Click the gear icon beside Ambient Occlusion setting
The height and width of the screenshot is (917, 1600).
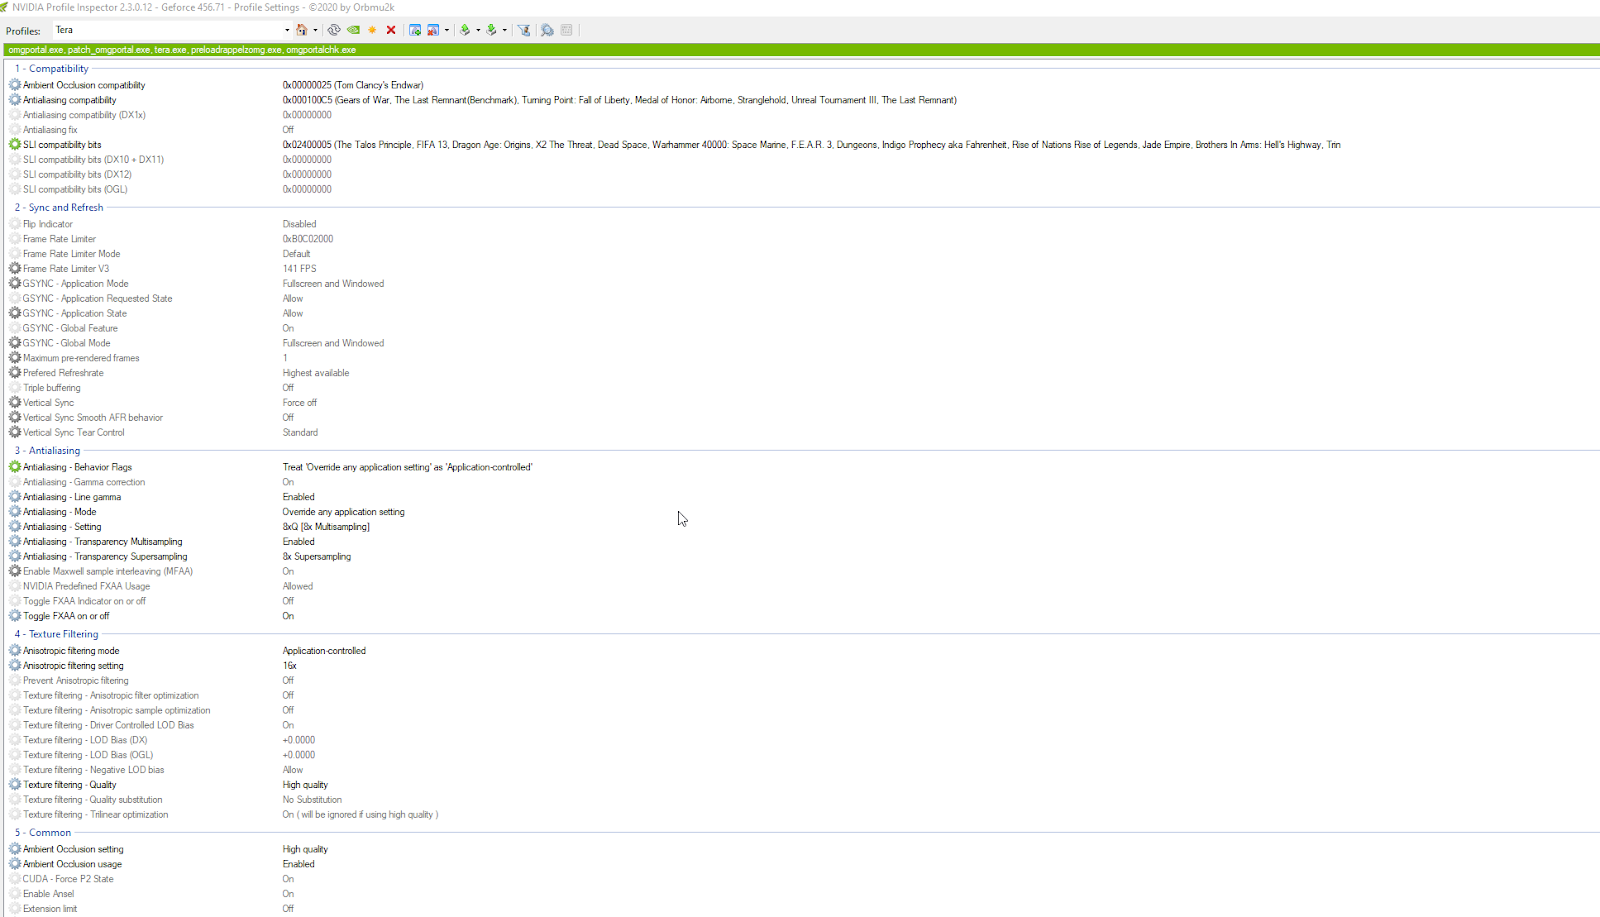click(15, 848)
